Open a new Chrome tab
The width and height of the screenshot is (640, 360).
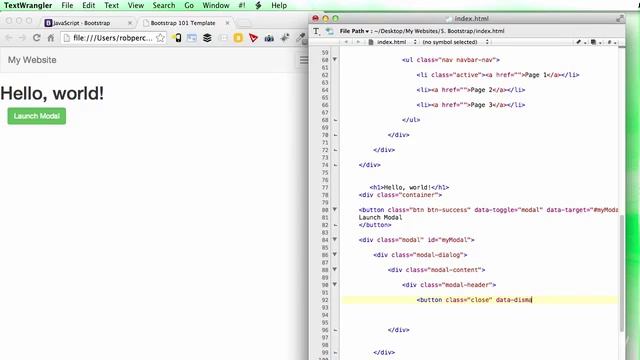click(x=244, y=23)
